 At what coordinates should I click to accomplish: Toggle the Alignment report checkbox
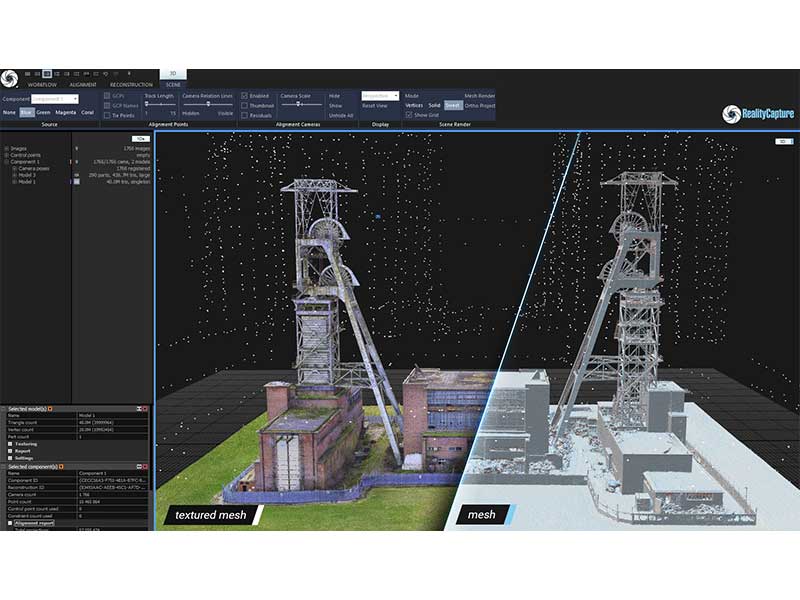coord(10,523)
